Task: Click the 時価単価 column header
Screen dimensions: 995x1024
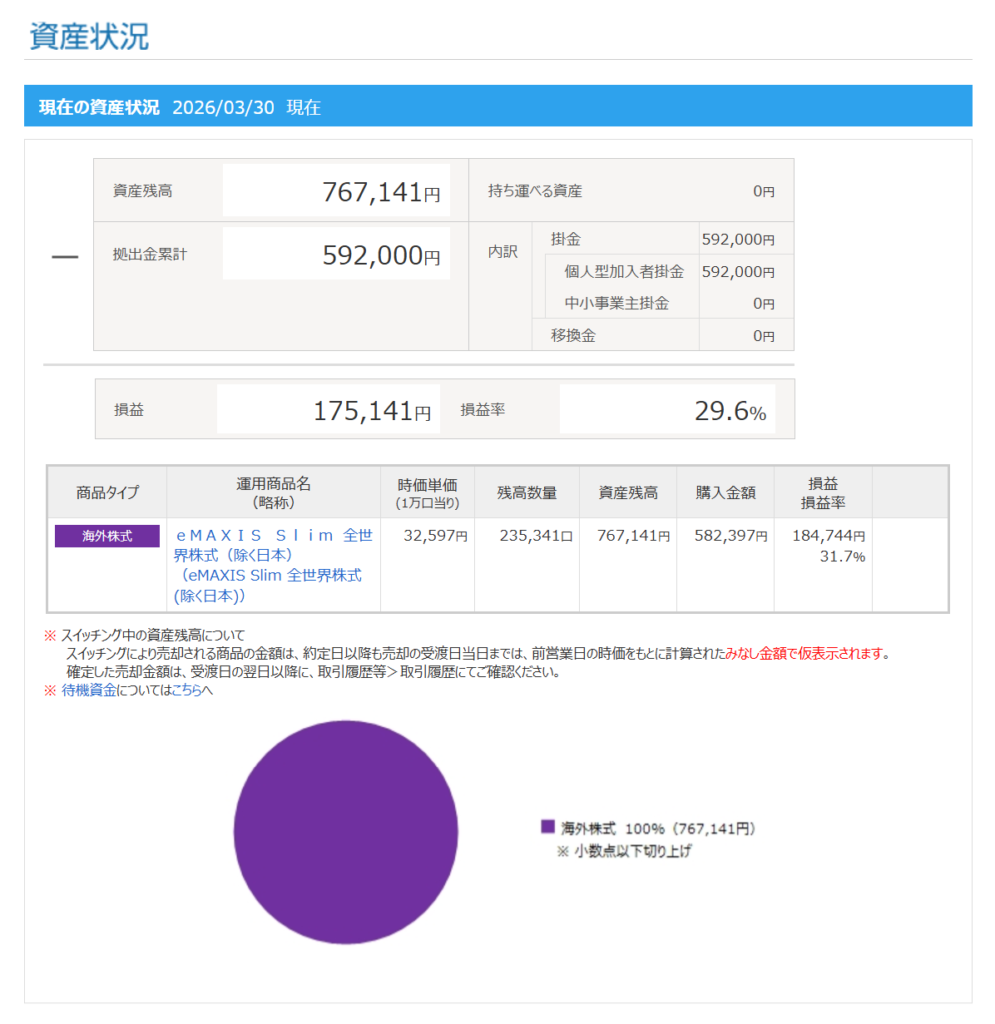Action: (427, 492)
